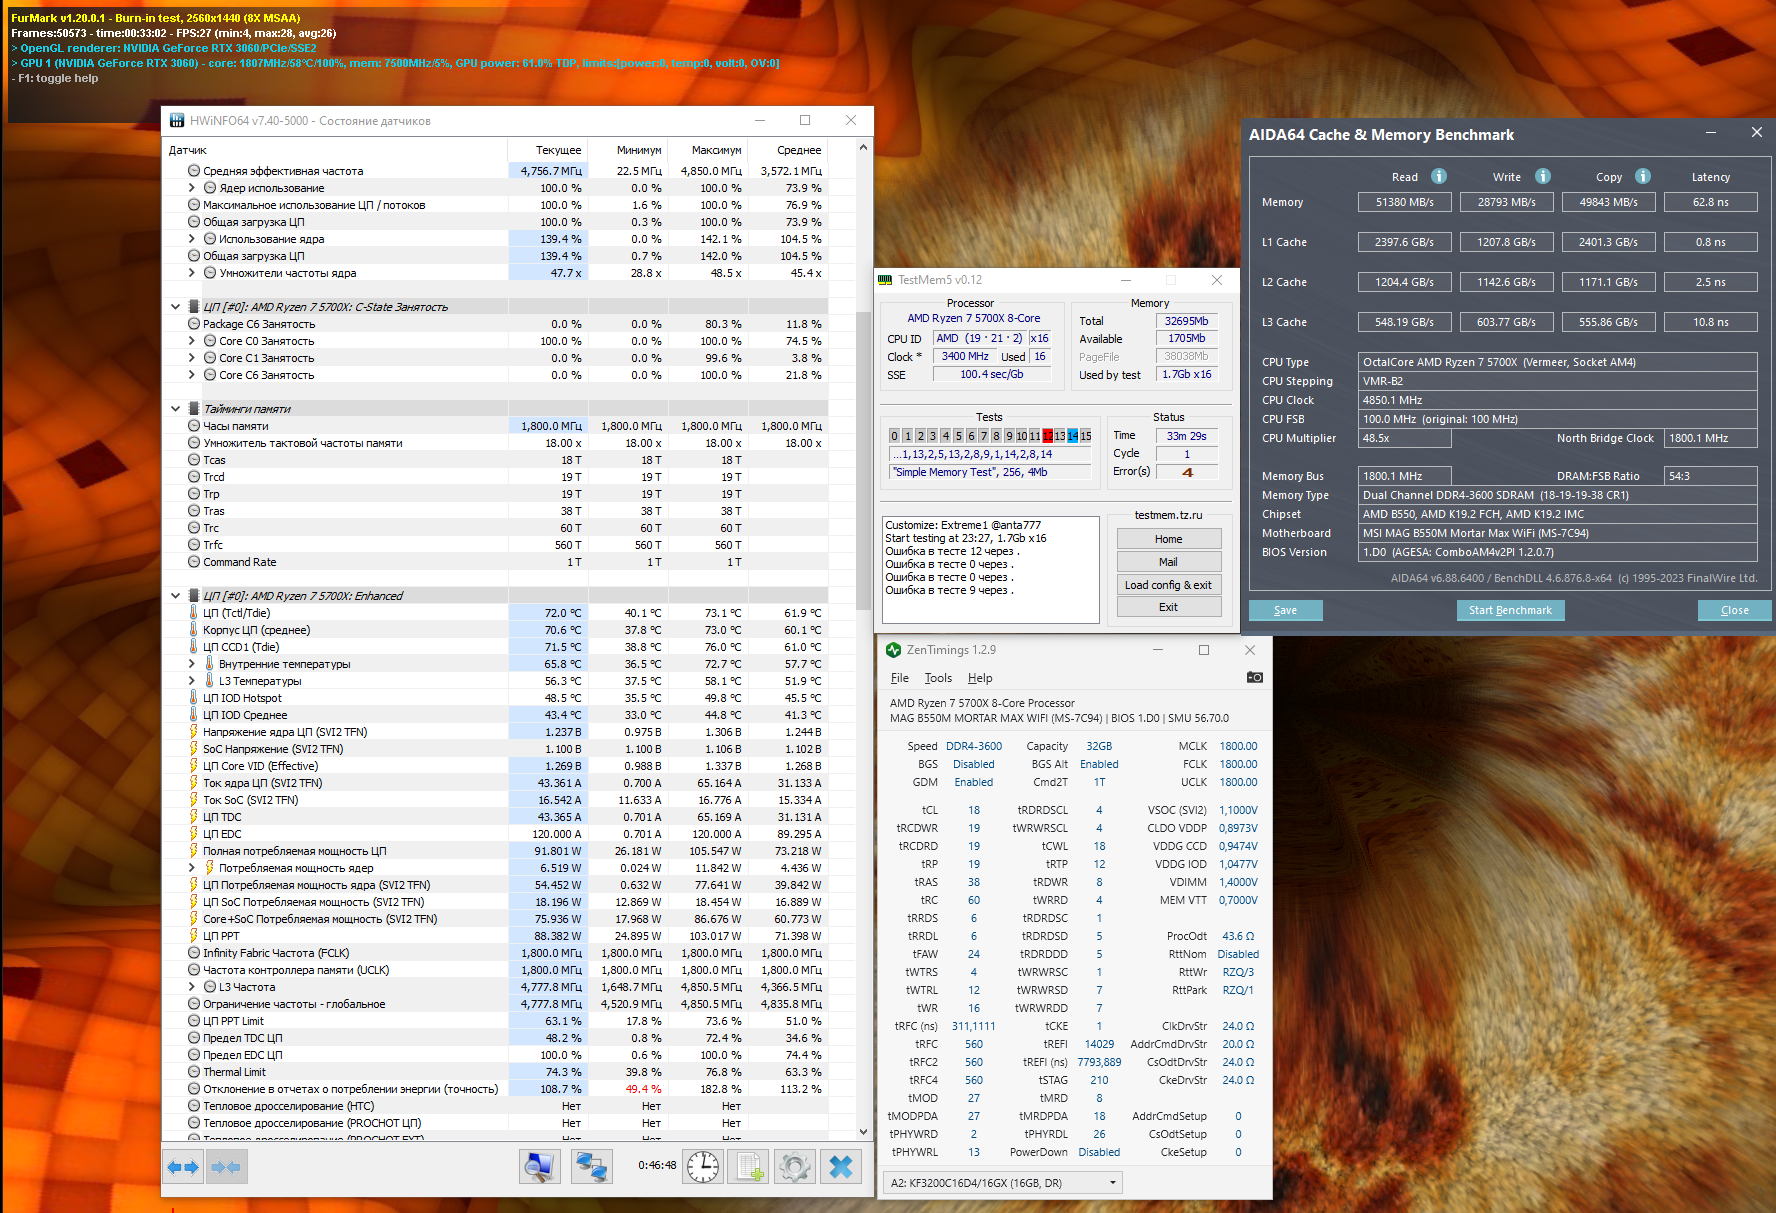The height and width of the screenshot is (1213, 1776).
Task: Click the TestMem5 error log text box
Action: point(991,570)
